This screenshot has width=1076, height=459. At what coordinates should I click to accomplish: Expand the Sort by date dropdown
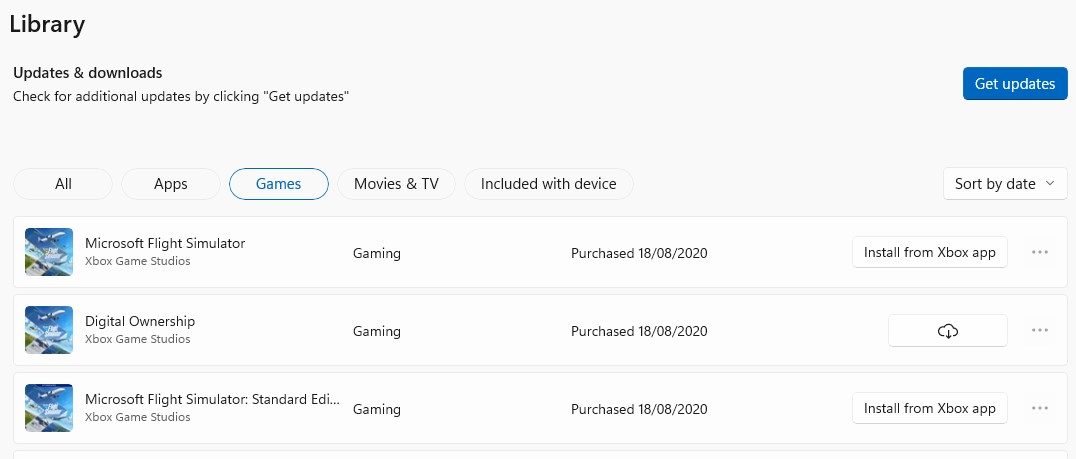[1004, 184]
